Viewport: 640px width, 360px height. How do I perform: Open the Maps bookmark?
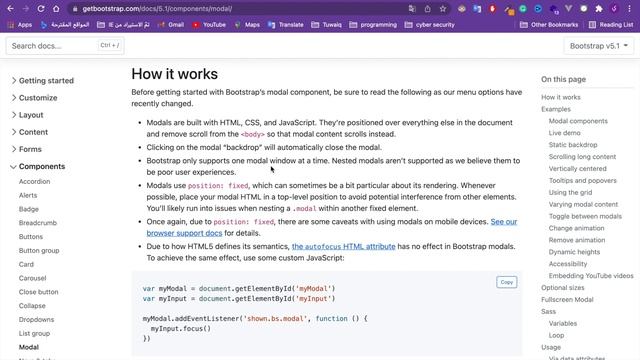(247, 25)
